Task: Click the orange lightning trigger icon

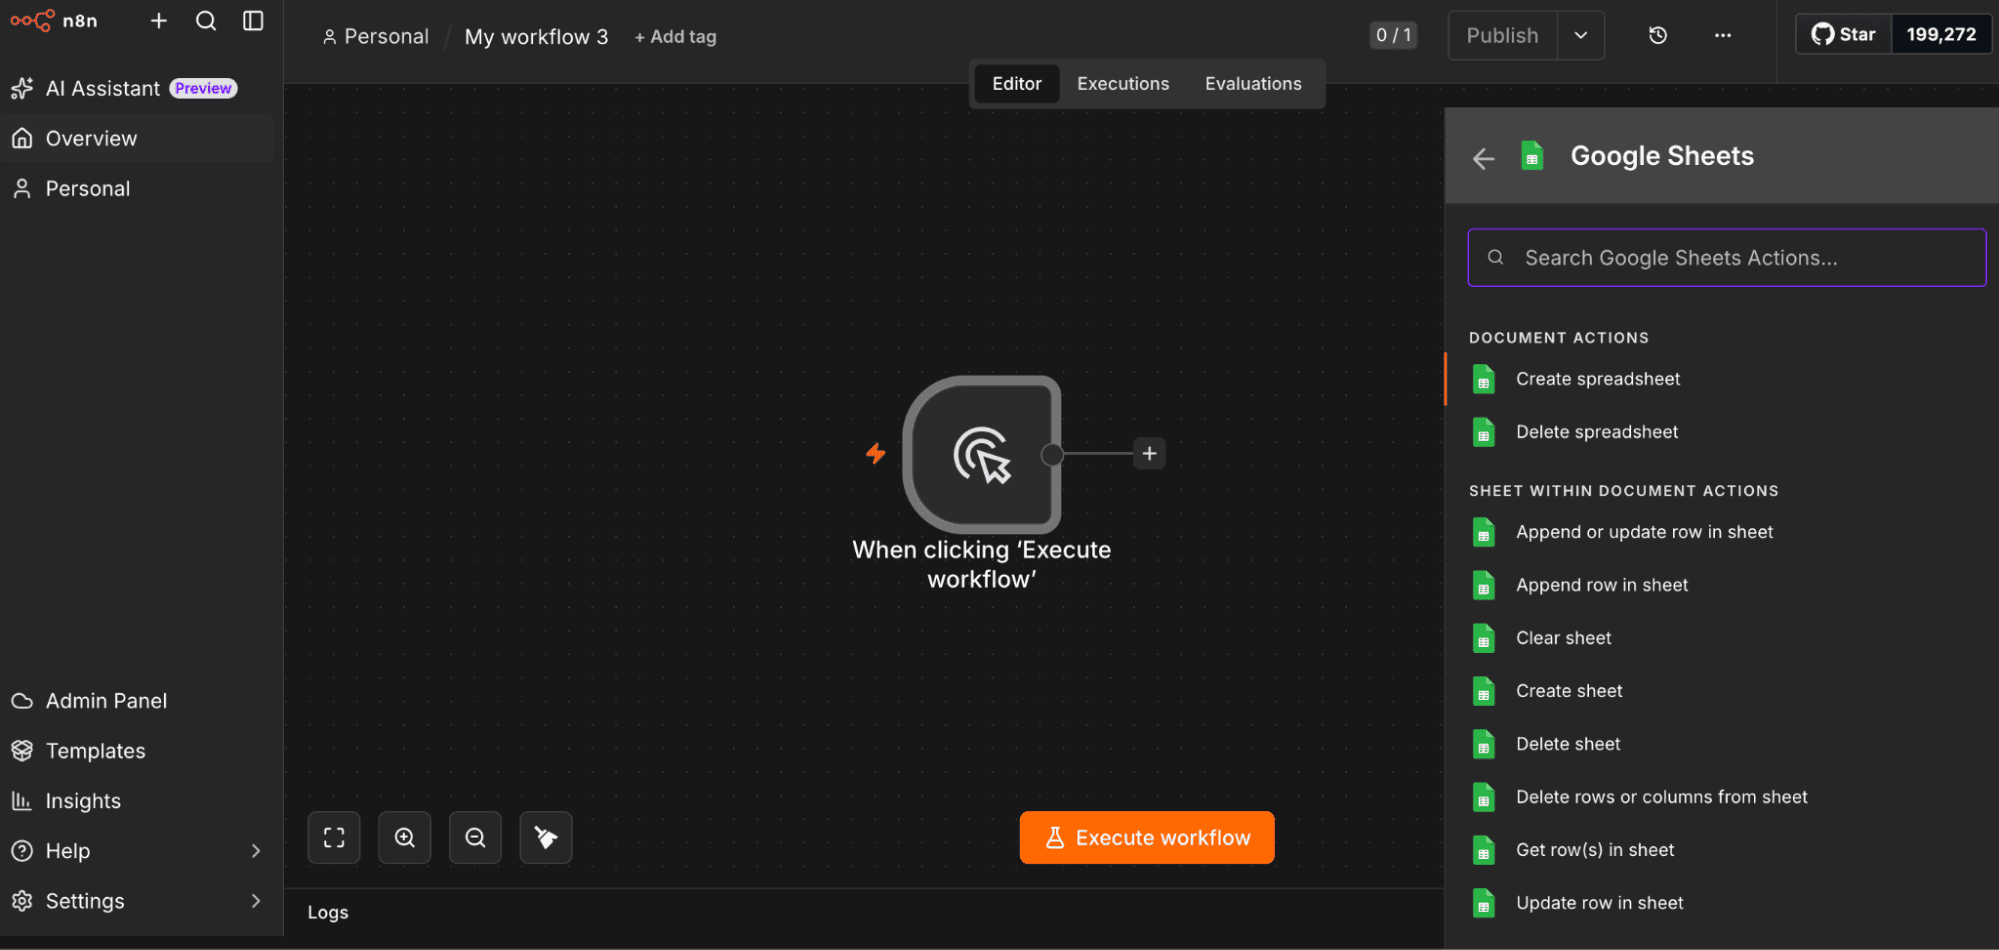Action: click(875, 454)
